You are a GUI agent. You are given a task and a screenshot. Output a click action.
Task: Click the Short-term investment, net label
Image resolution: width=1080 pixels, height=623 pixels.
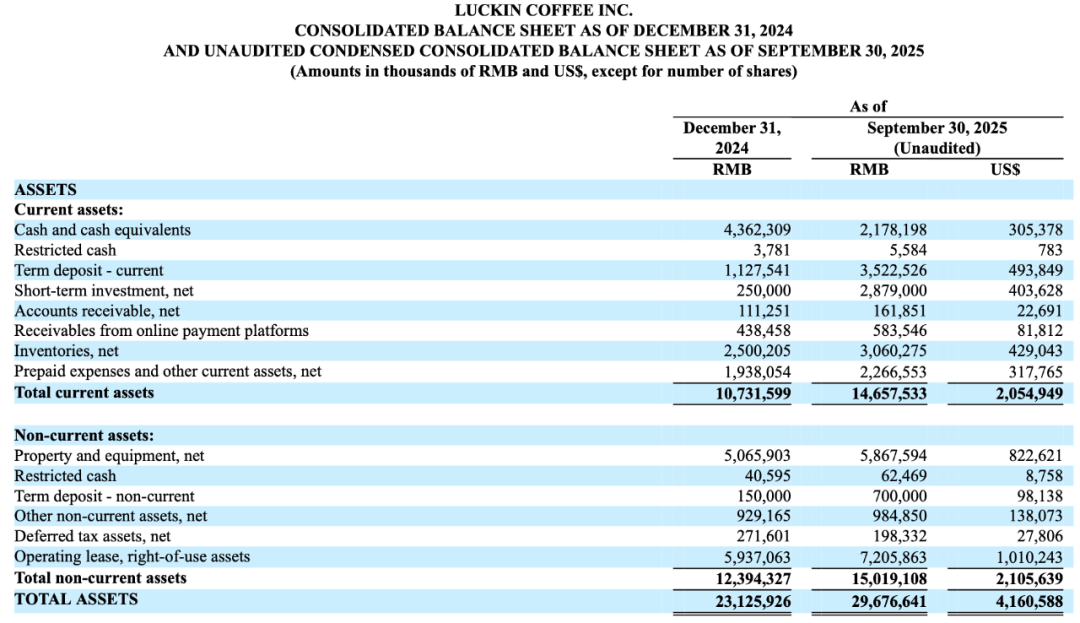pyautogui.click(x=104, y=290)
